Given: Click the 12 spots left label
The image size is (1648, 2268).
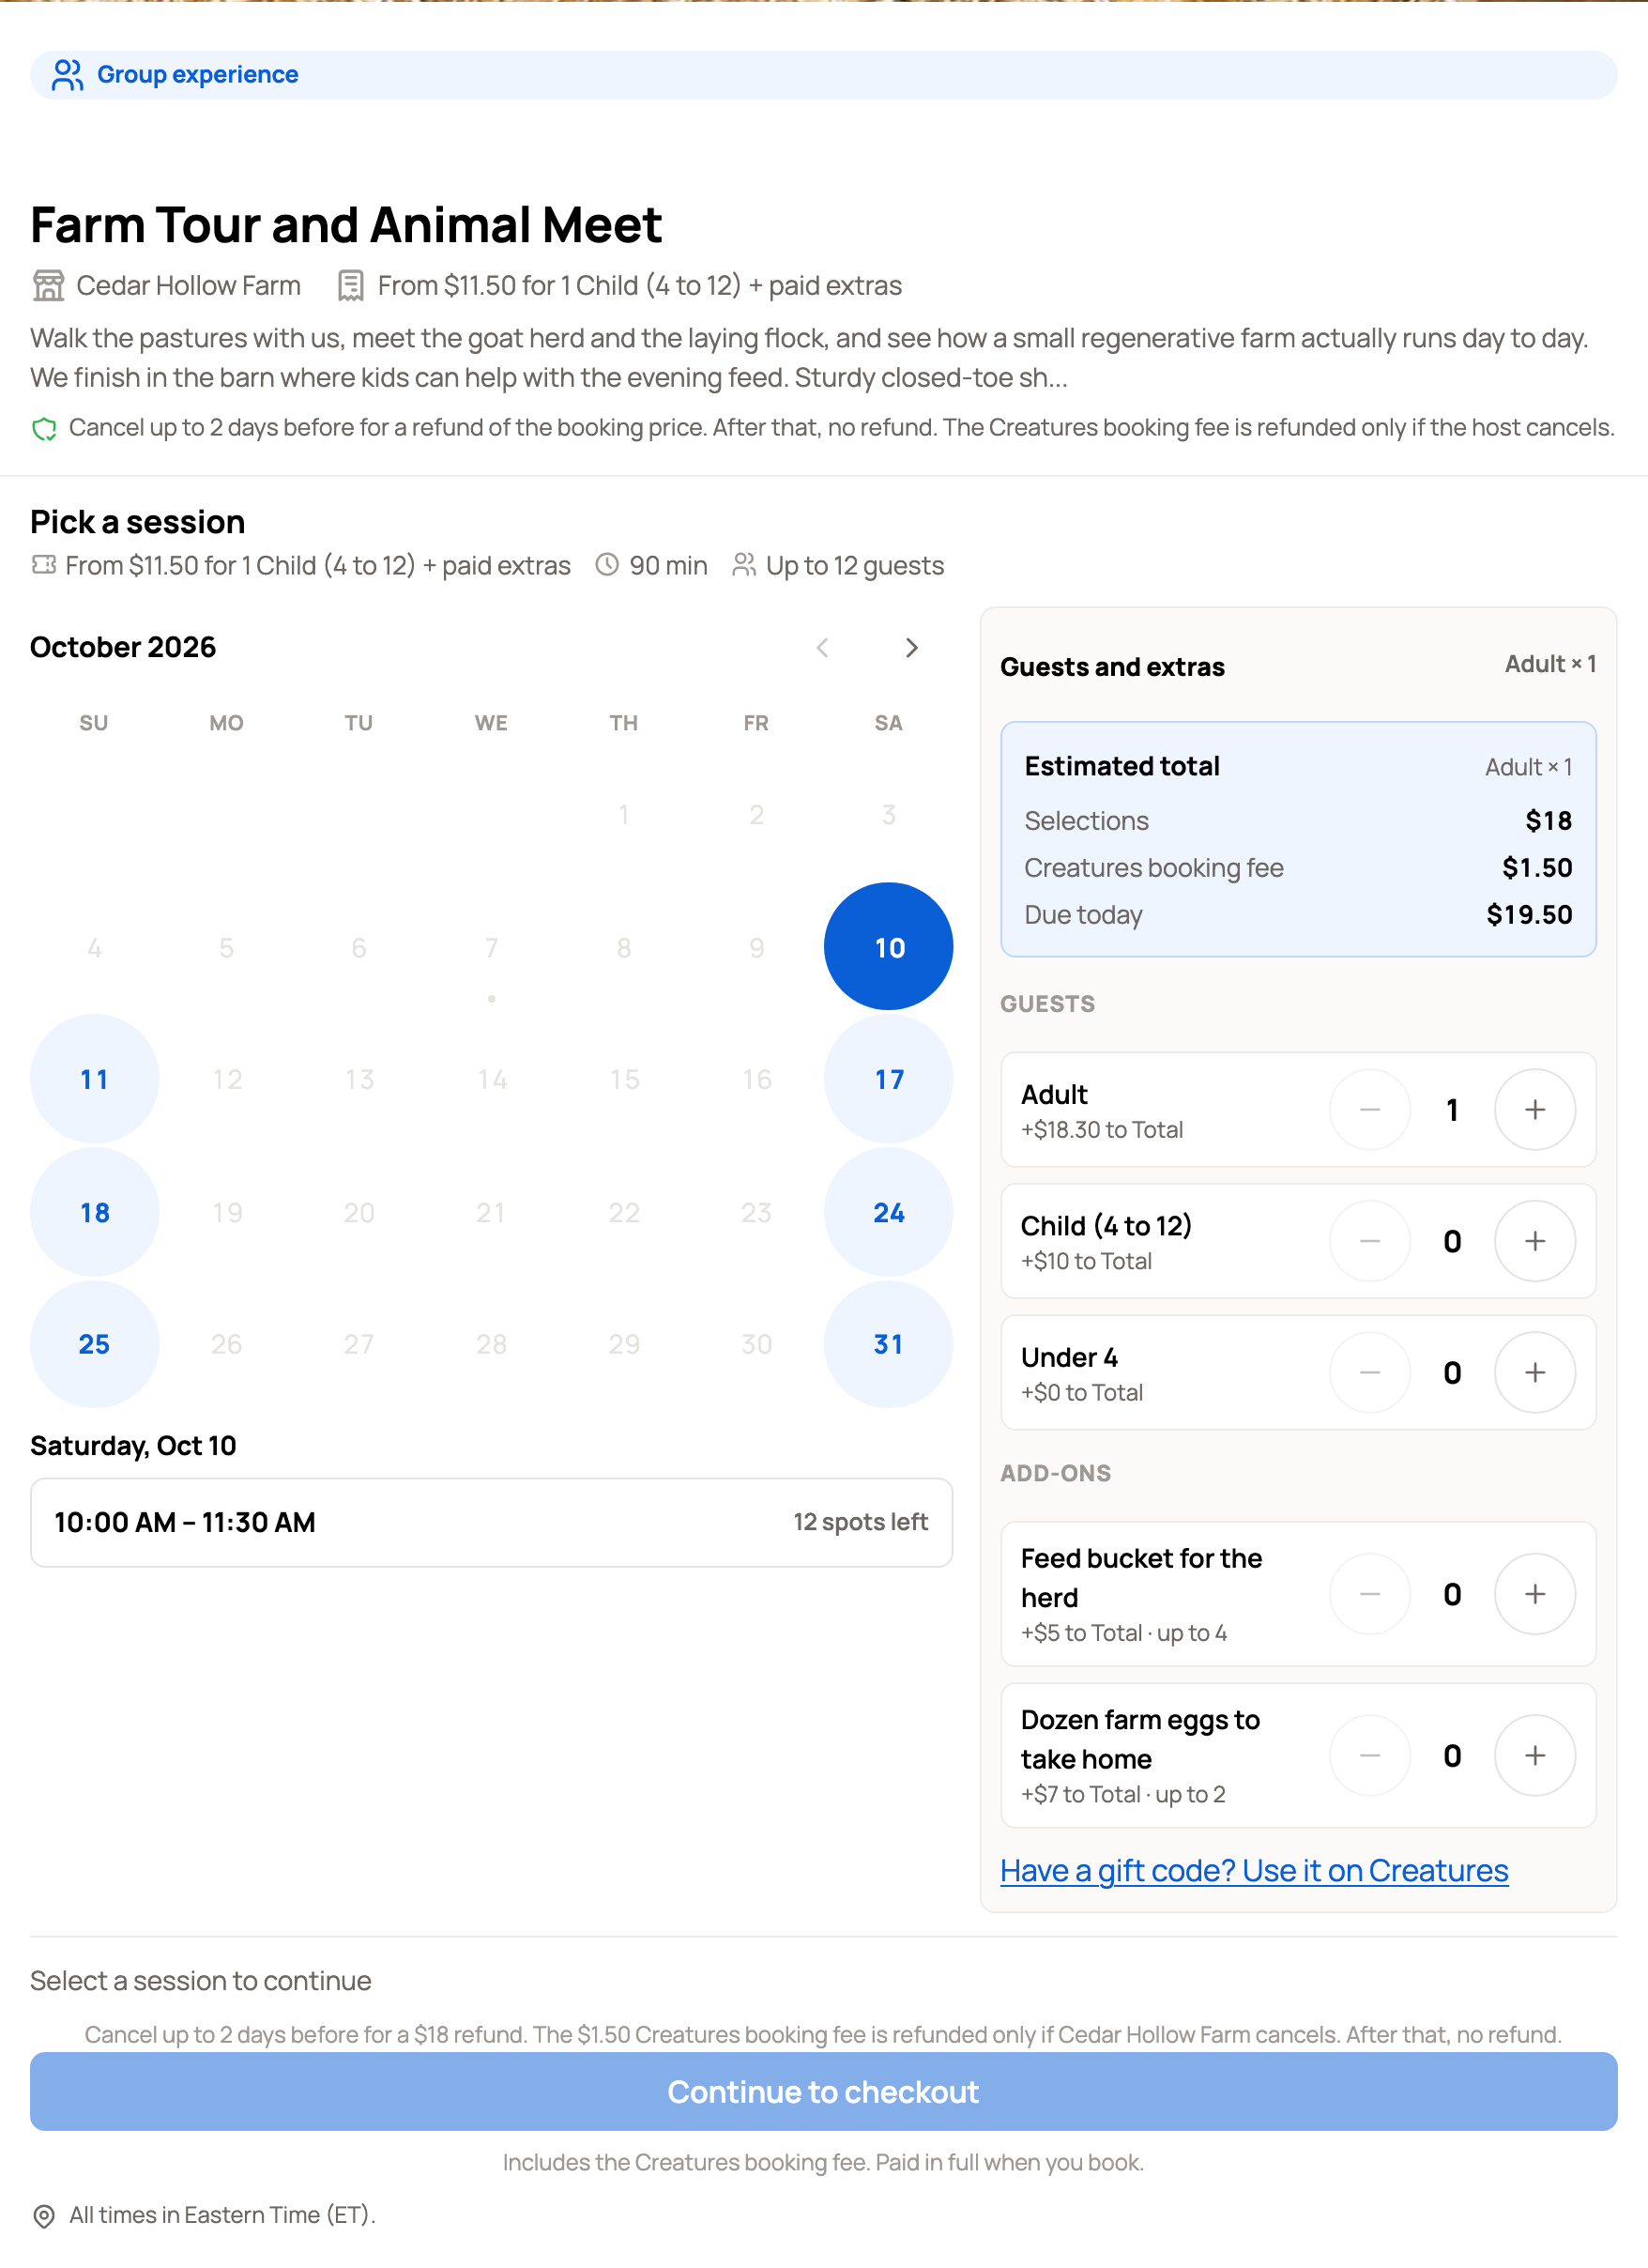Looking at the screenshot, I should 860,1522.
